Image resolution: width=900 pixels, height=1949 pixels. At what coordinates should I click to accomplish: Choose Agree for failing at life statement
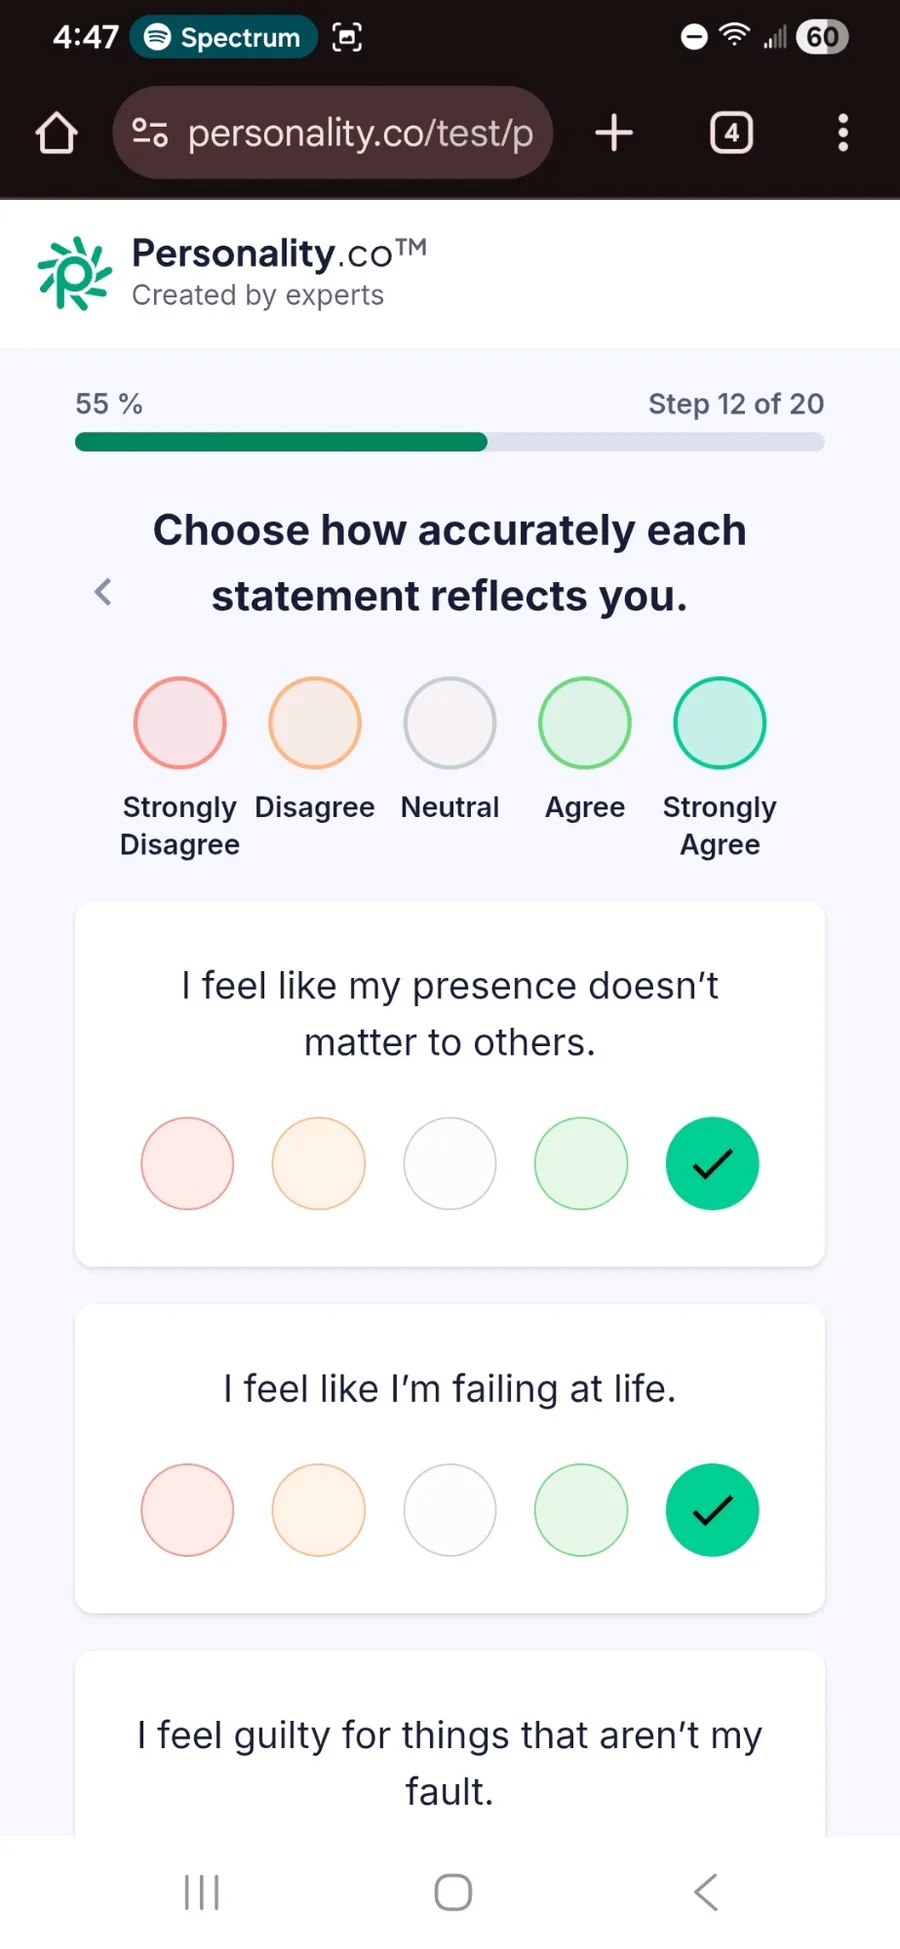point(581,1510)
